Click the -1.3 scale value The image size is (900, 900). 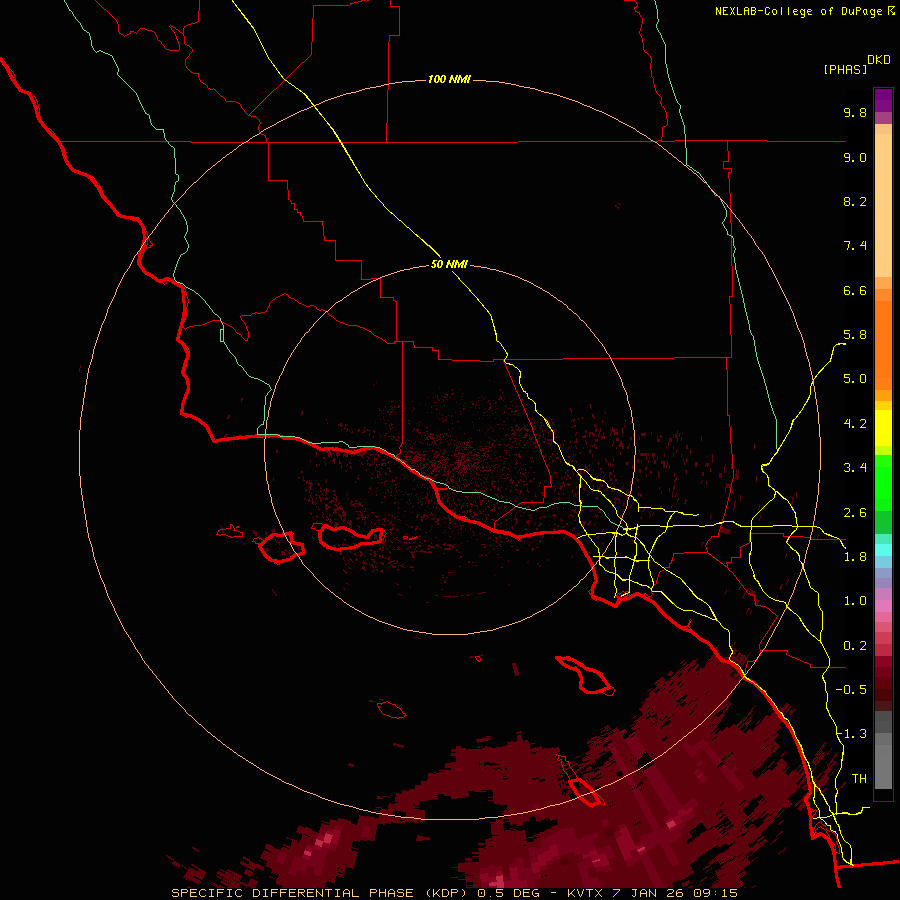click(x=851, y=734)
